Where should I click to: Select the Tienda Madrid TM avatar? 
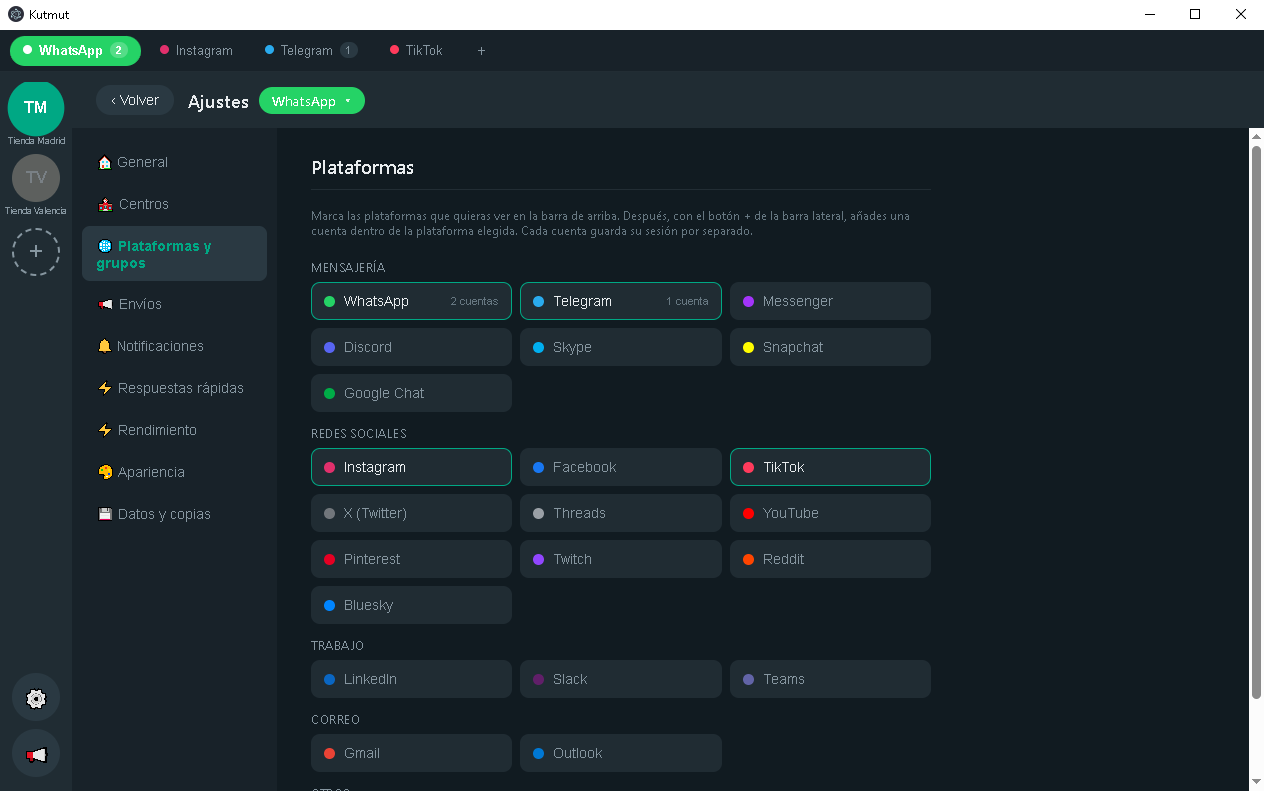(36, 107)
